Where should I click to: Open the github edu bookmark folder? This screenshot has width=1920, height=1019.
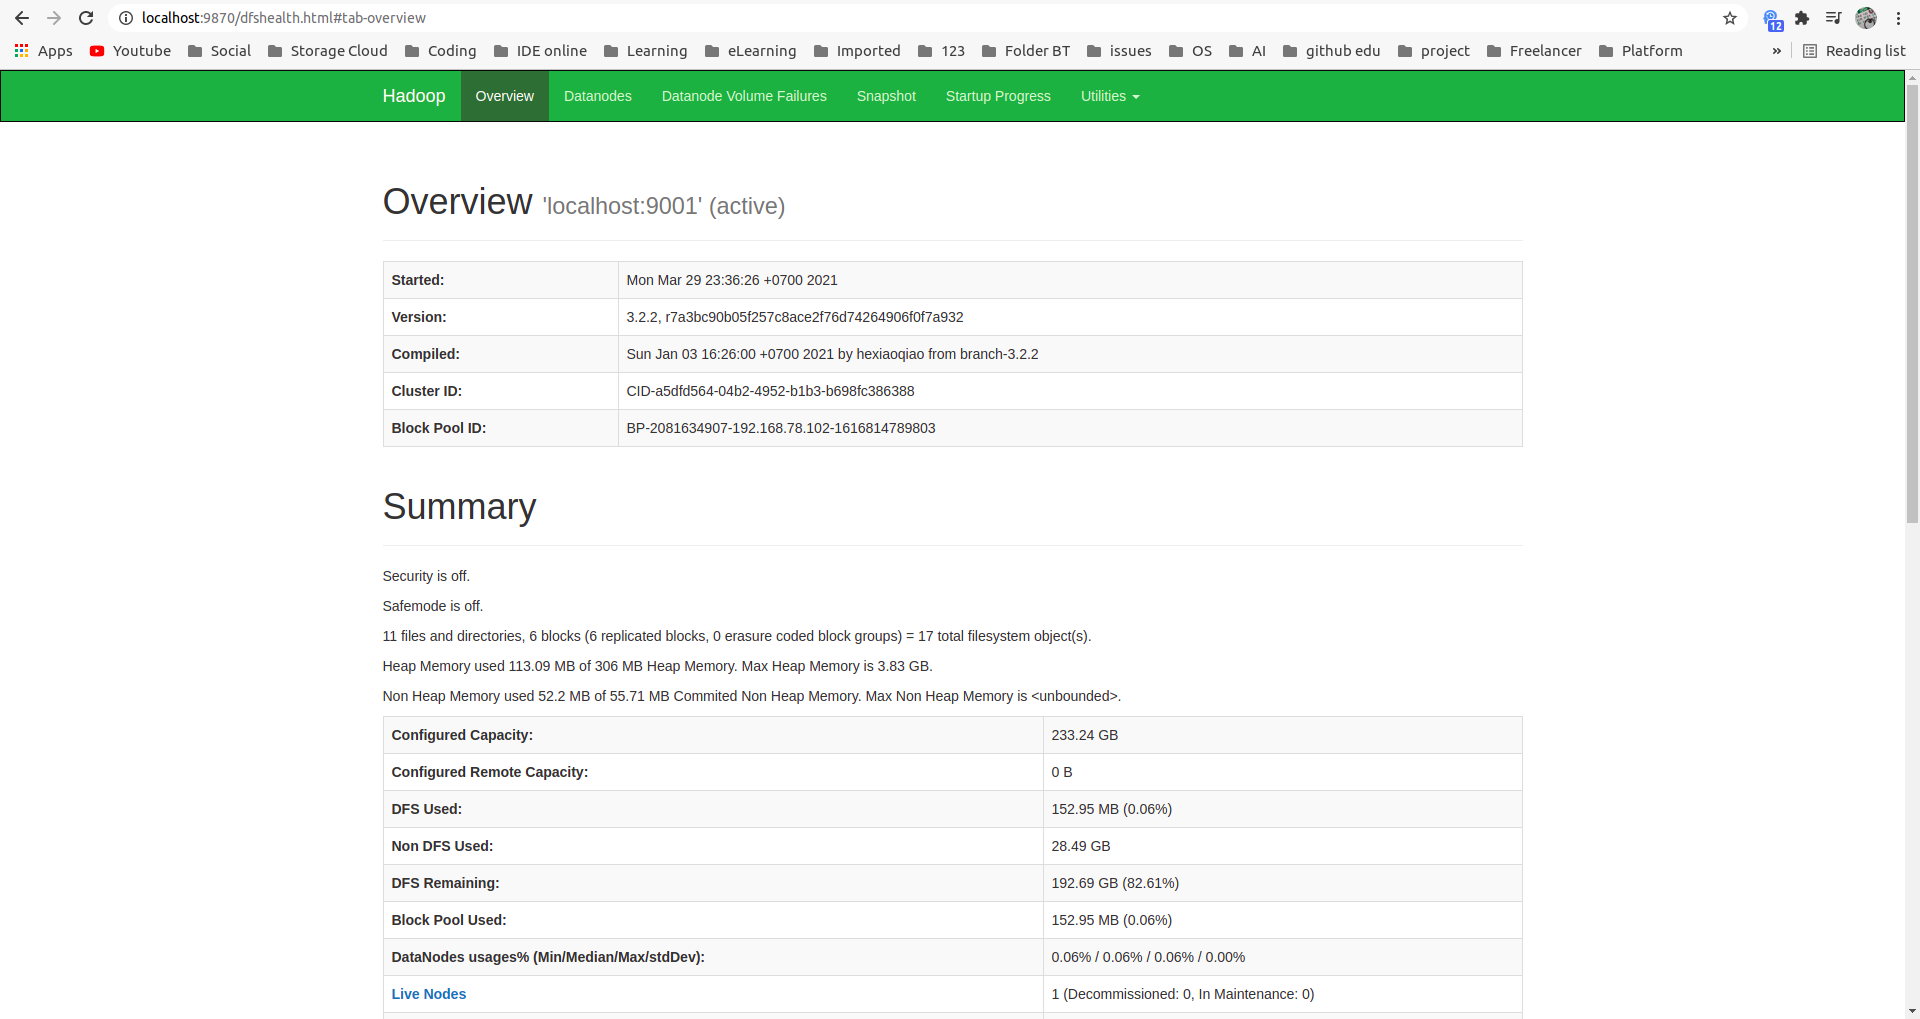pos(1332,51)
